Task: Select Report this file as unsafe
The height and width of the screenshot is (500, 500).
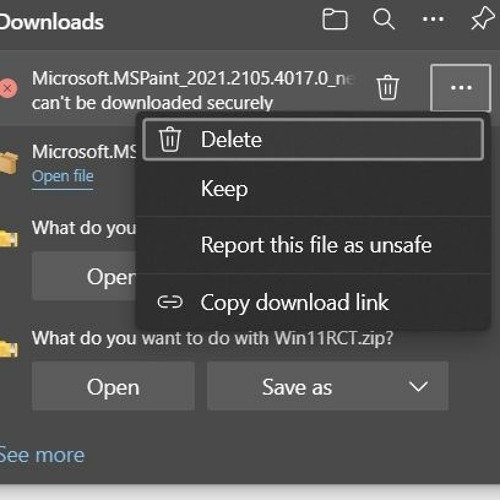Action: (313, 245)
